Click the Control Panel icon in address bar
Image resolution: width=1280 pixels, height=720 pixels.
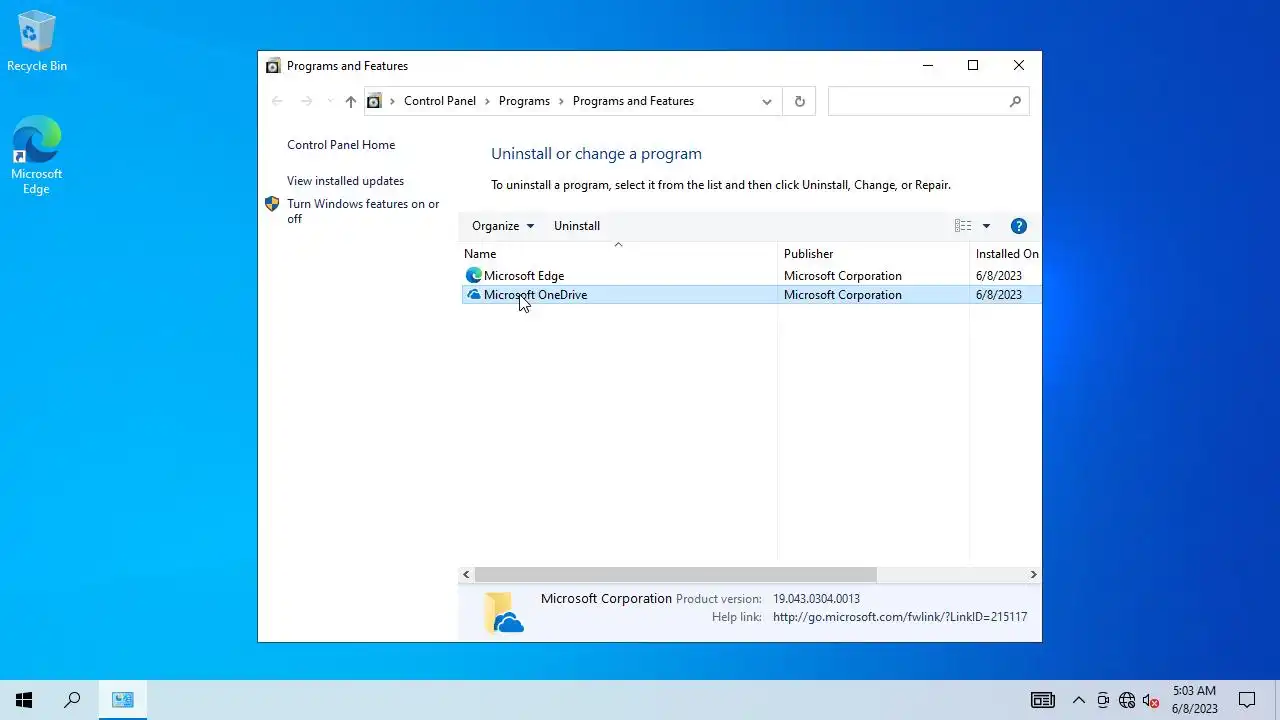tap(374, 101)
